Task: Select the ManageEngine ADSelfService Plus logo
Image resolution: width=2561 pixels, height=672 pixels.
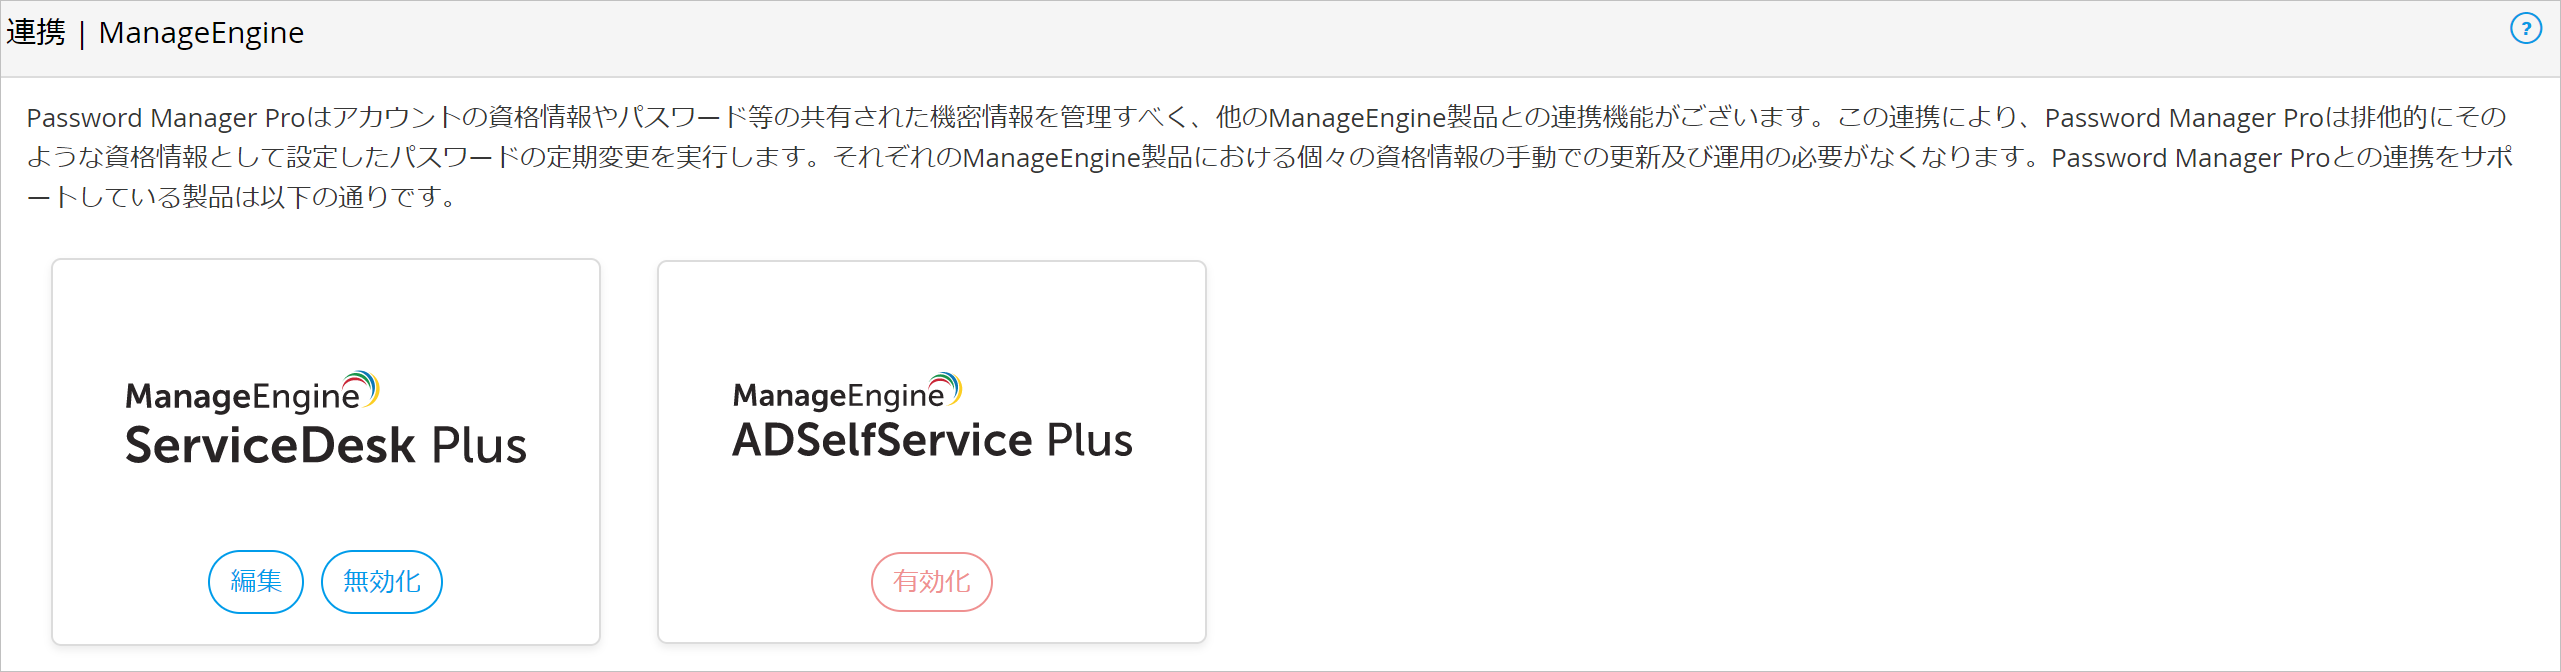Action: pyautogui.click(x=933, y=417)
